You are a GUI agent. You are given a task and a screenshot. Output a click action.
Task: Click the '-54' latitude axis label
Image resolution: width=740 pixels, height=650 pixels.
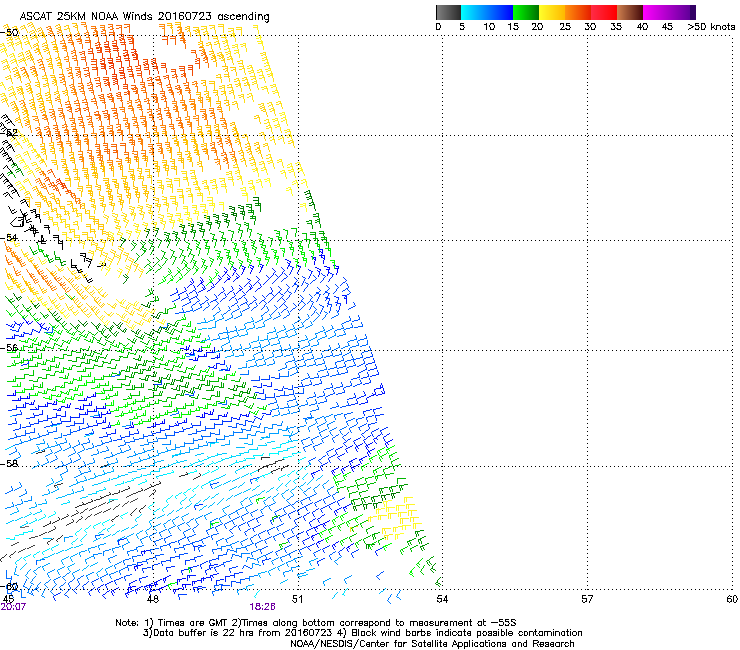[x=10, y=237]
